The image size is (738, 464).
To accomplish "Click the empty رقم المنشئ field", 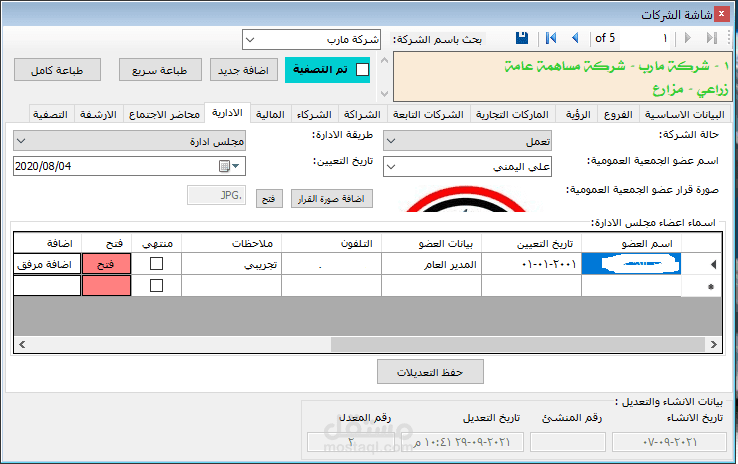I will pos(568,442).
